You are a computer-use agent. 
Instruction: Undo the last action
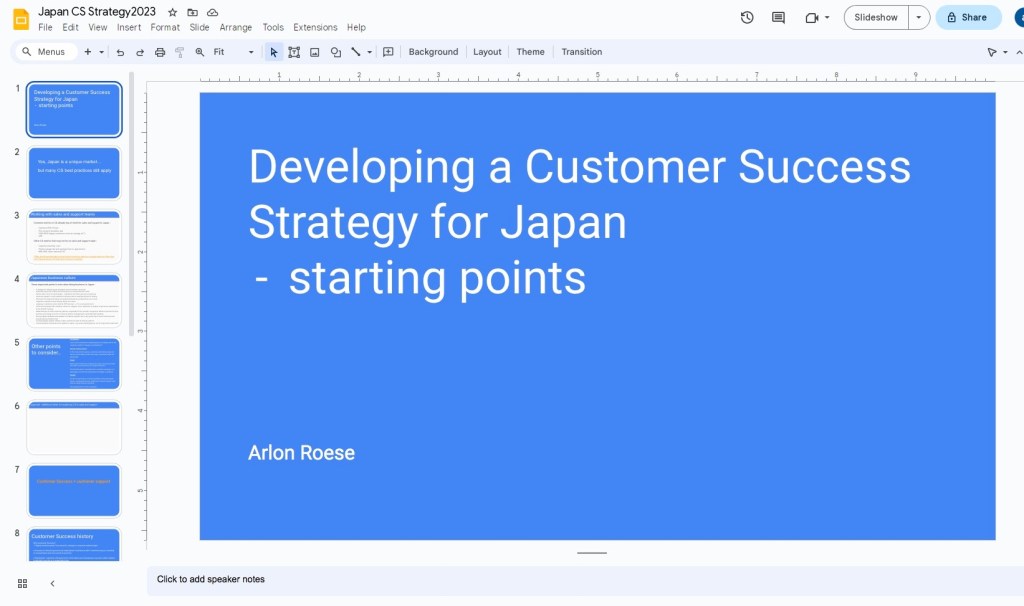(120, 51)
